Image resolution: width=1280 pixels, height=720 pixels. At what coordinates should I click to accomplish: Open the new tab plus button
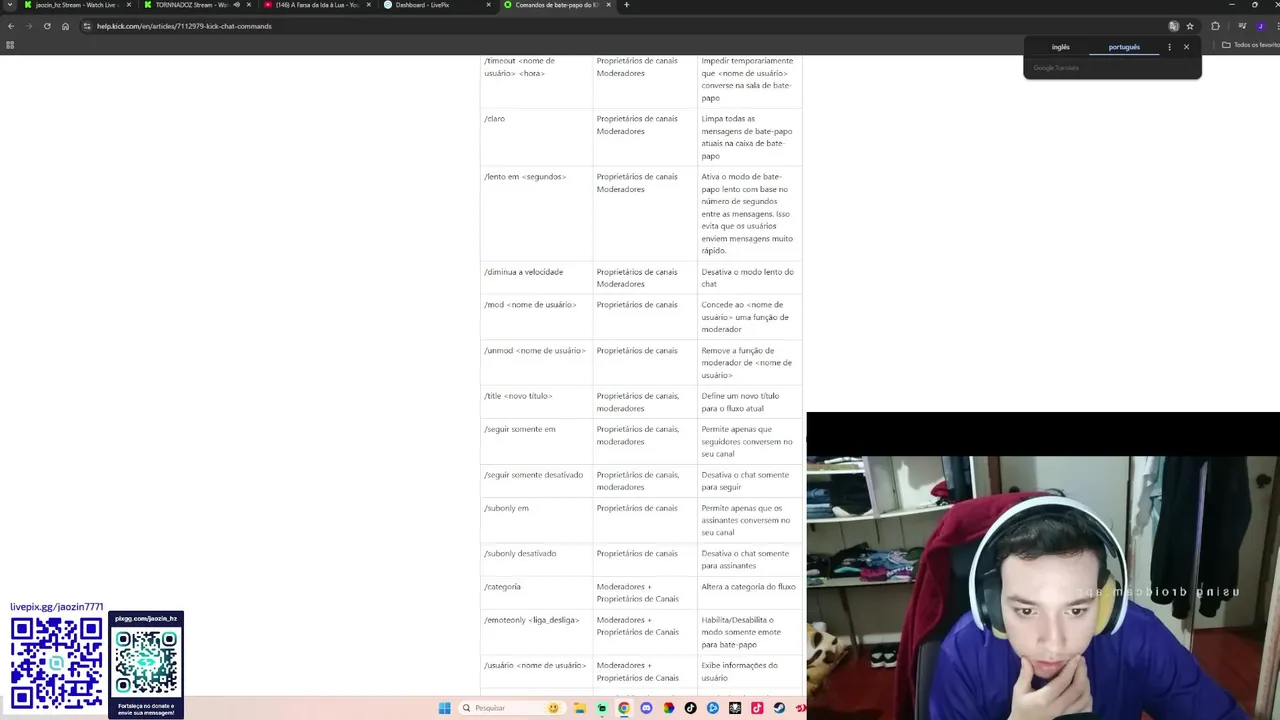click(x=626, y=5)
